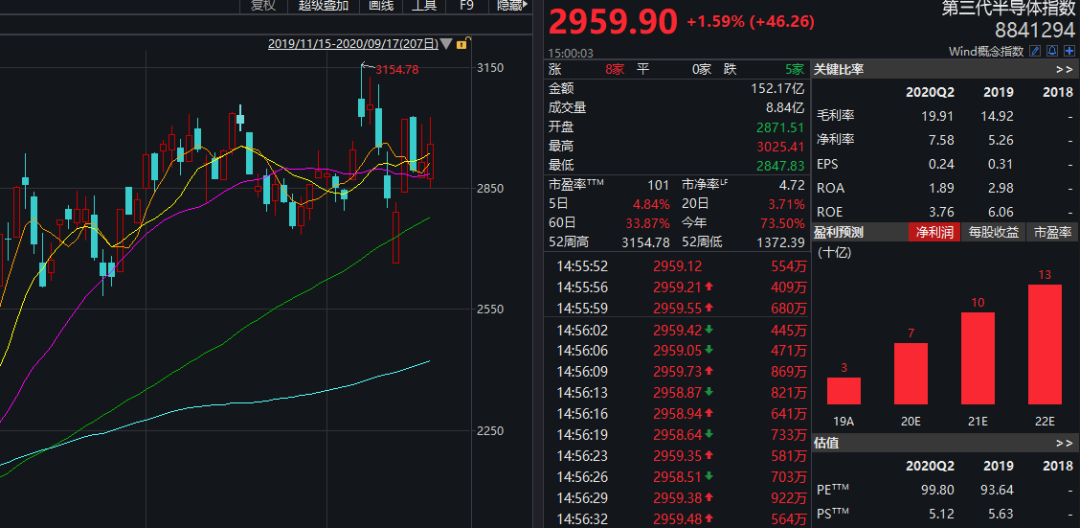The height and width of the screenshot is (528, 1080).
Task: Click the blue plus add icon
Action: (1069, 51)
